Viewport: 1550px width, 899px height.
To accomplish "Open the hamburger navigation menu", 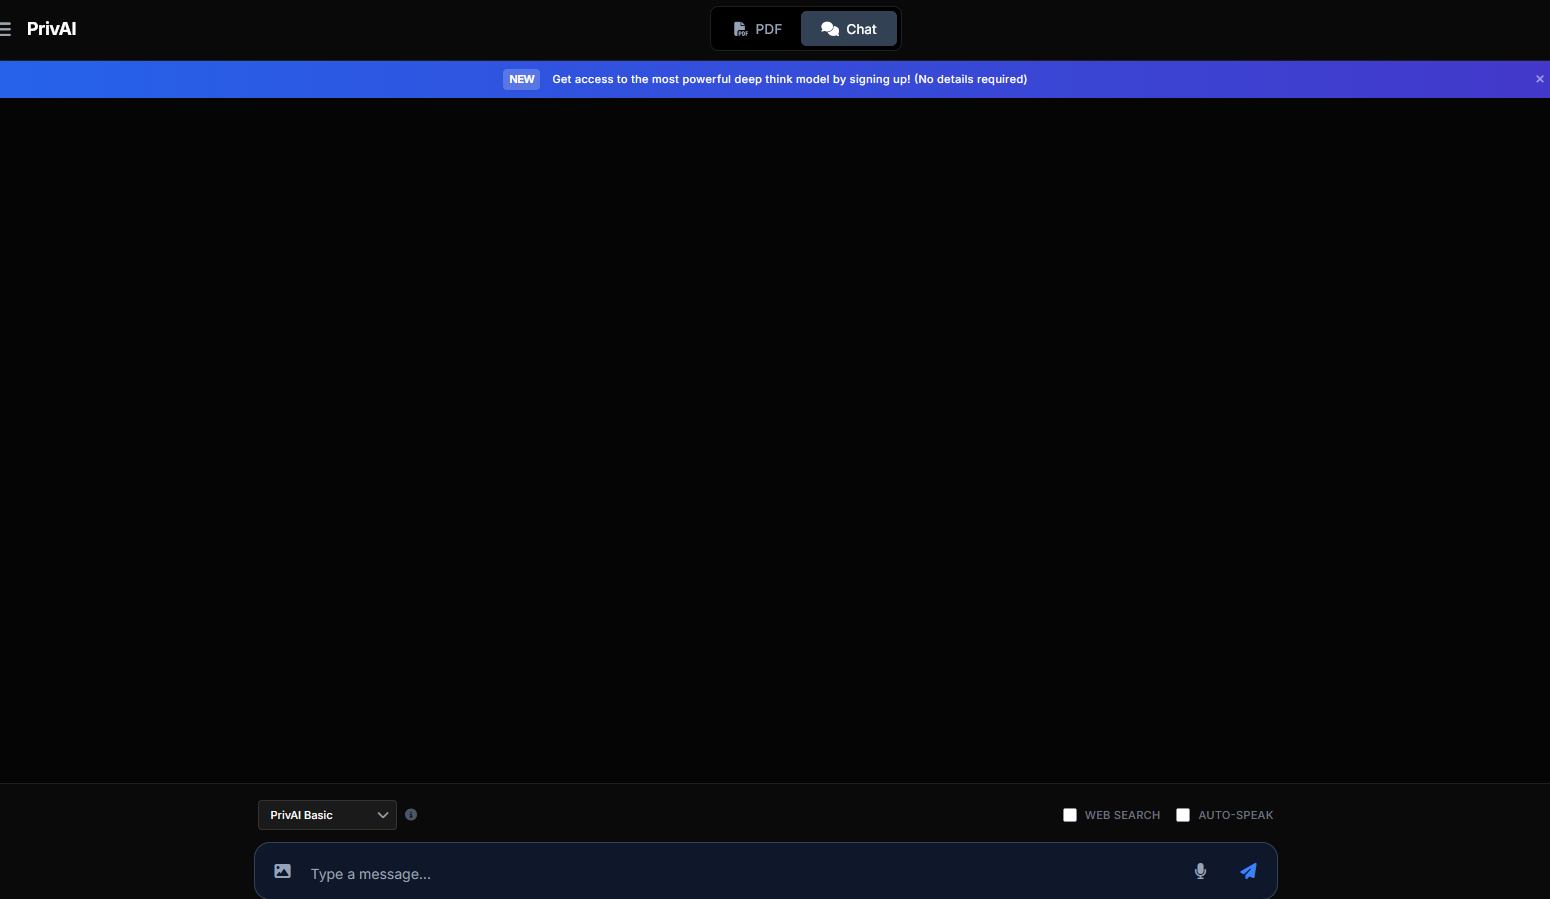I will [8, 29].
